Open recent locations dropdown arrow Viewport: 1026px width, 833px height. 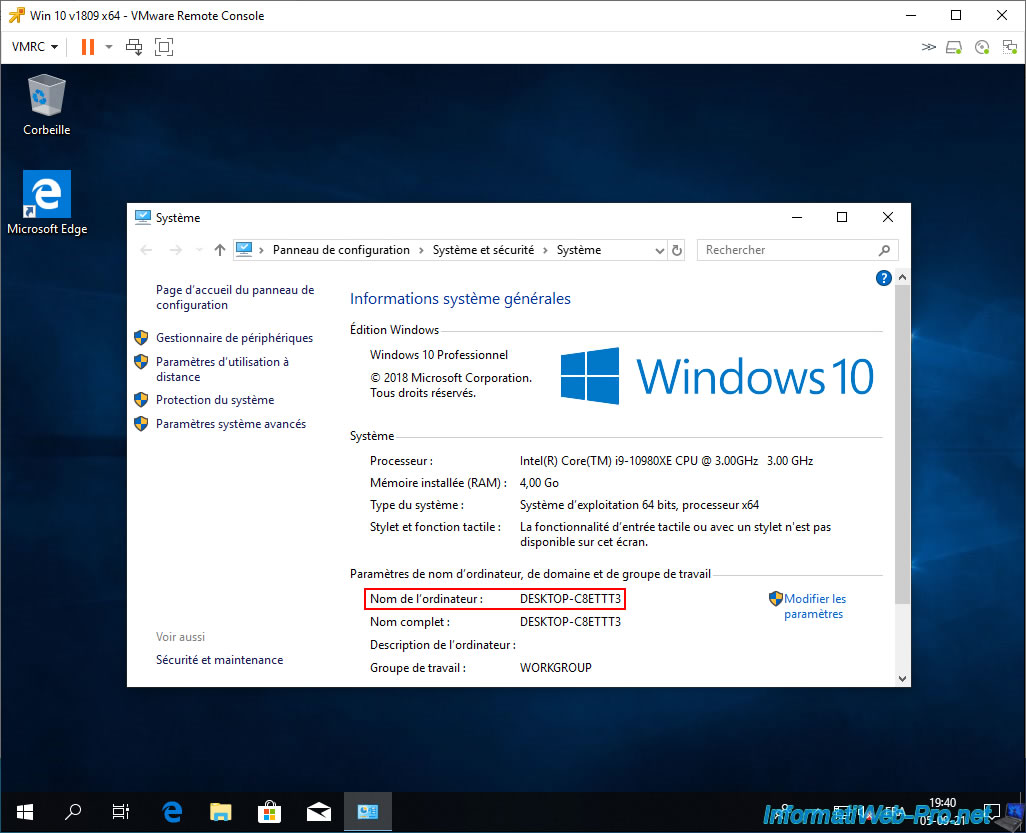click(x=198, y=250)
